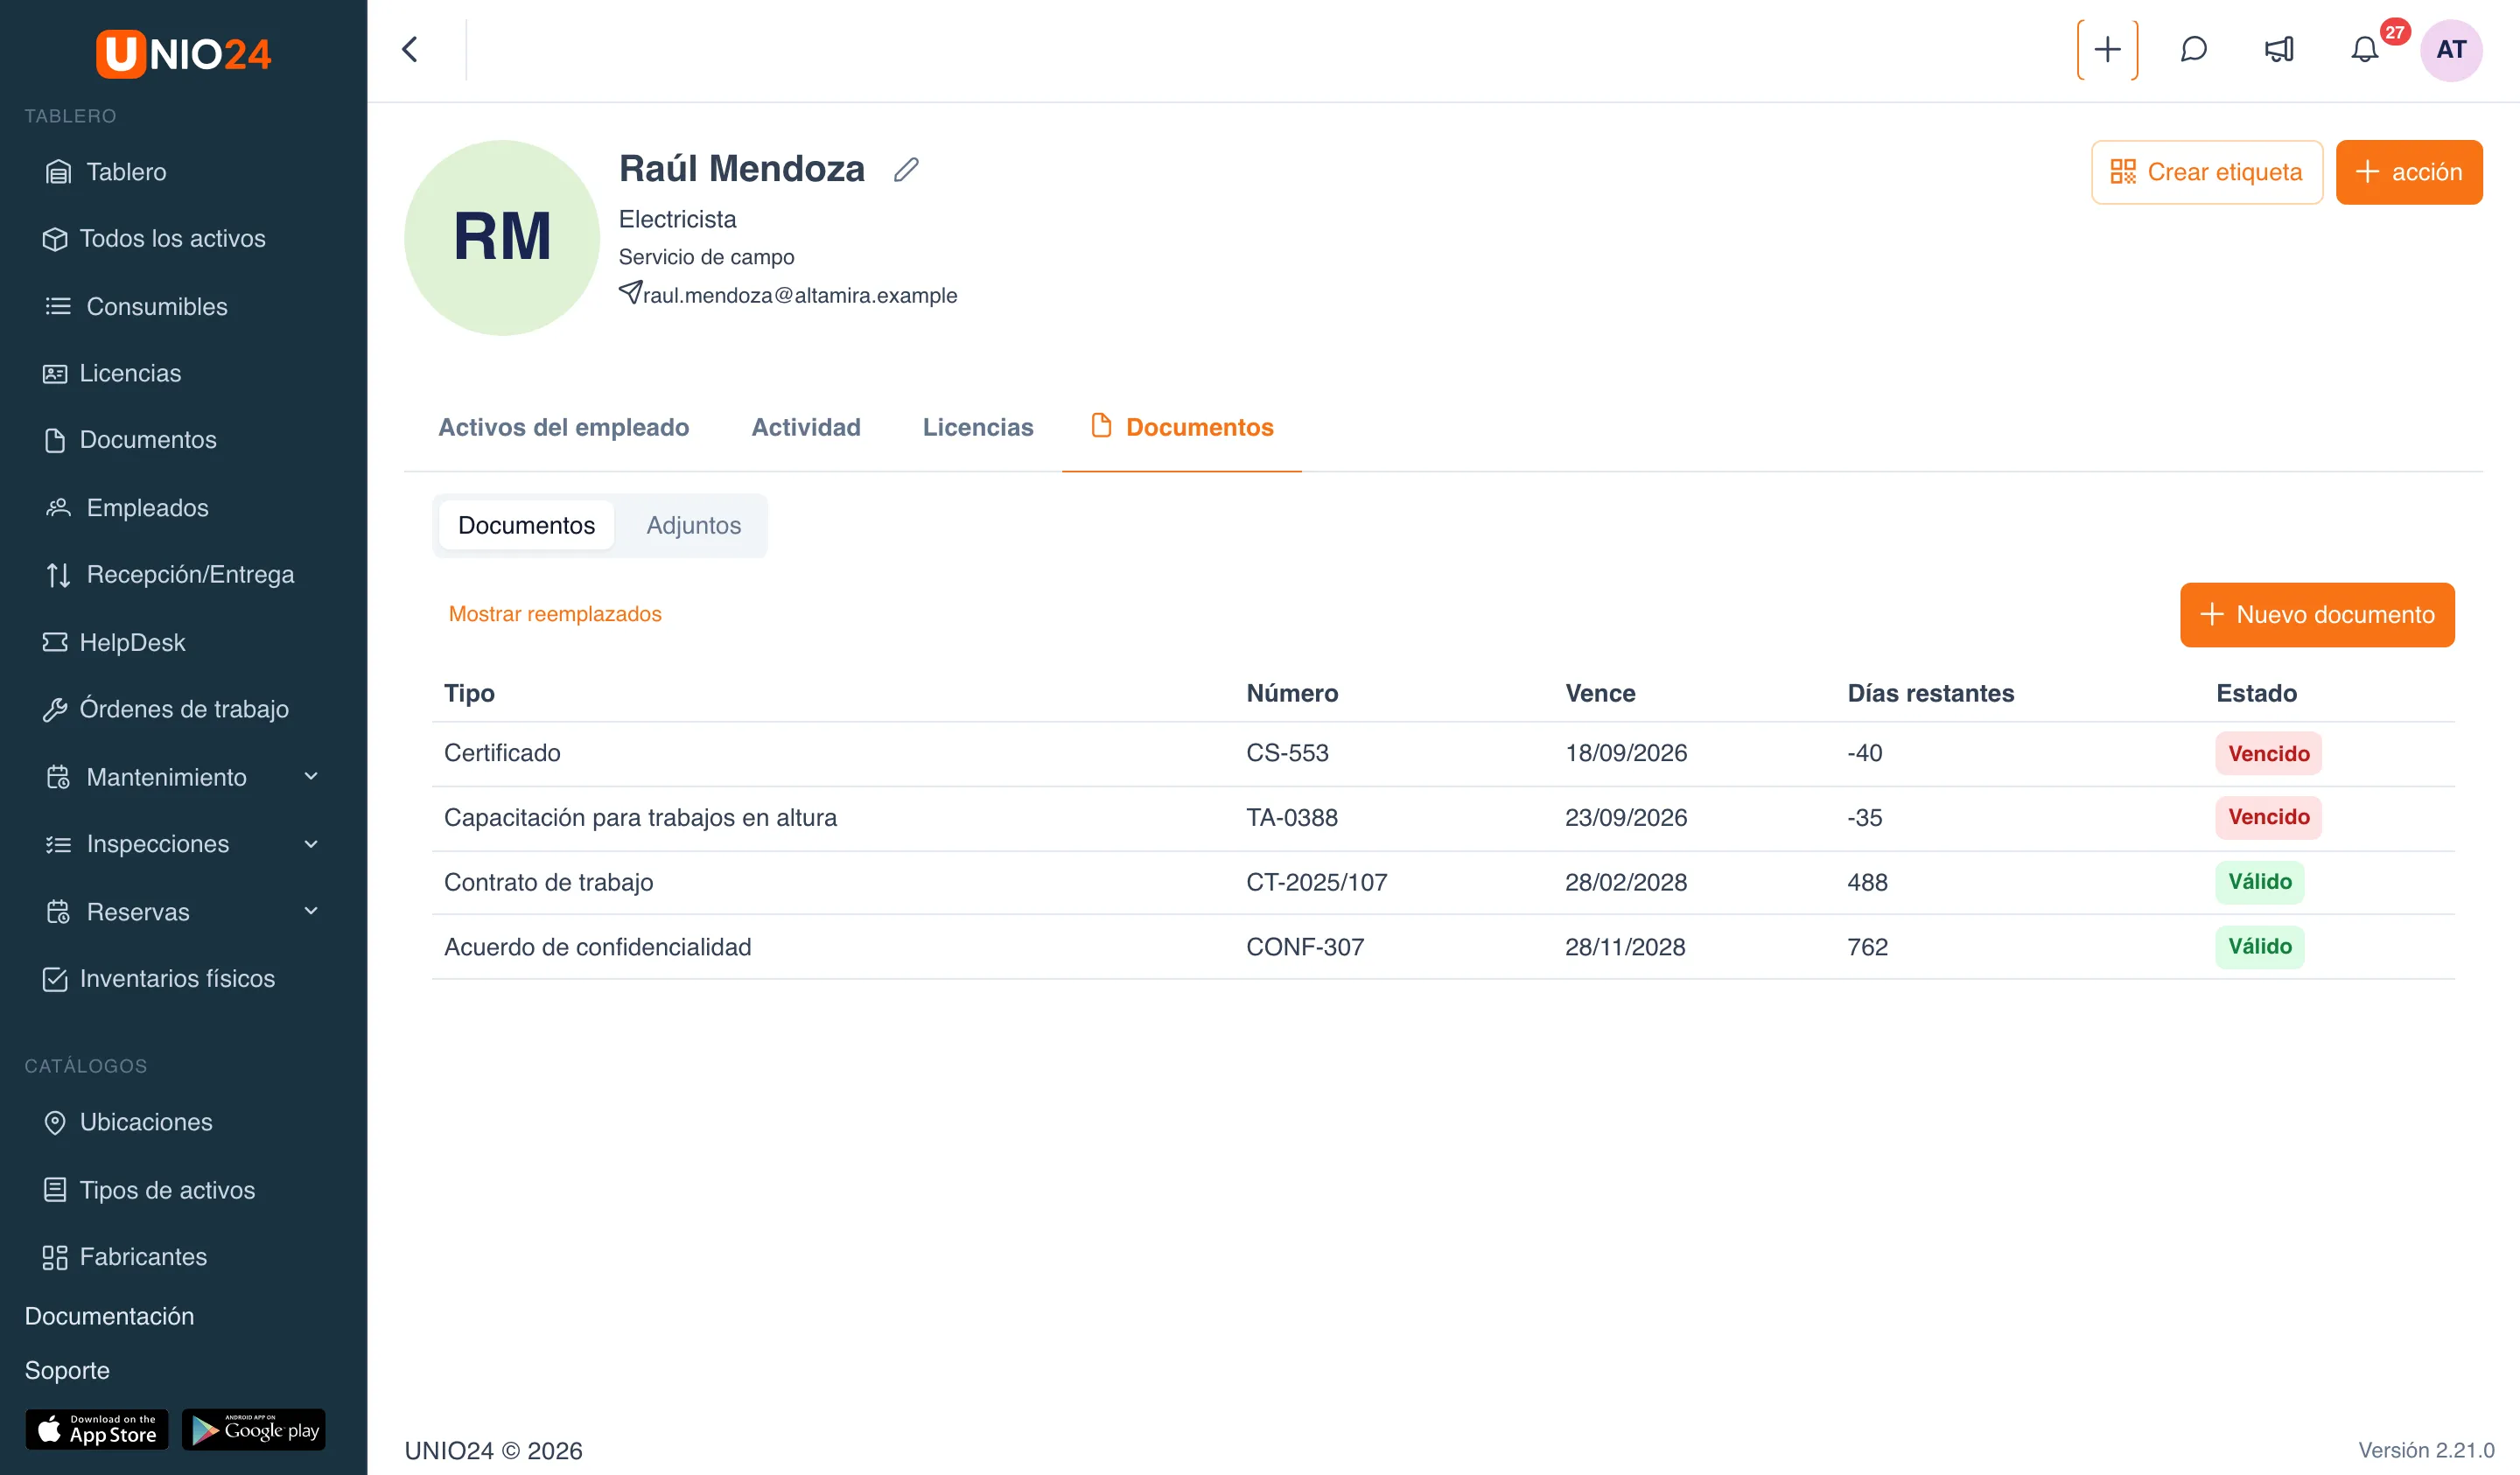Select document number CONF-307
2520x1475 pixels.
click(1304, 946)
